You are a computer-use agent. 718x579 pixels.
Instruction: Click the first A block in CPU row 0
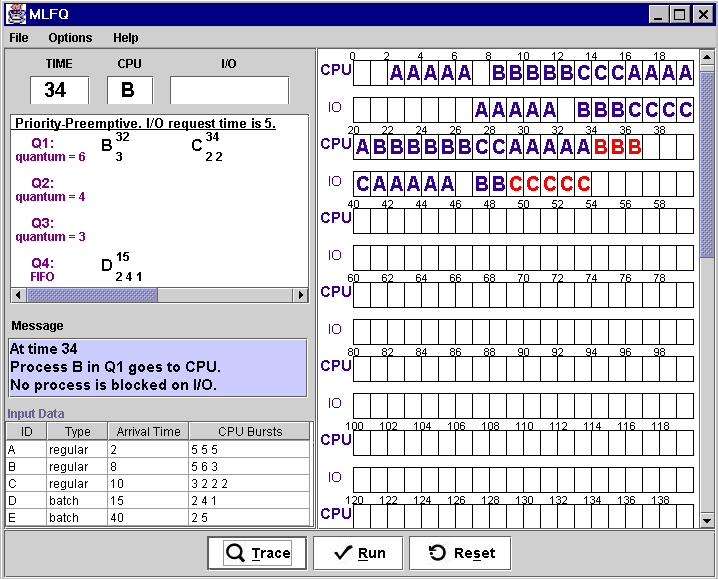(397, 73)
